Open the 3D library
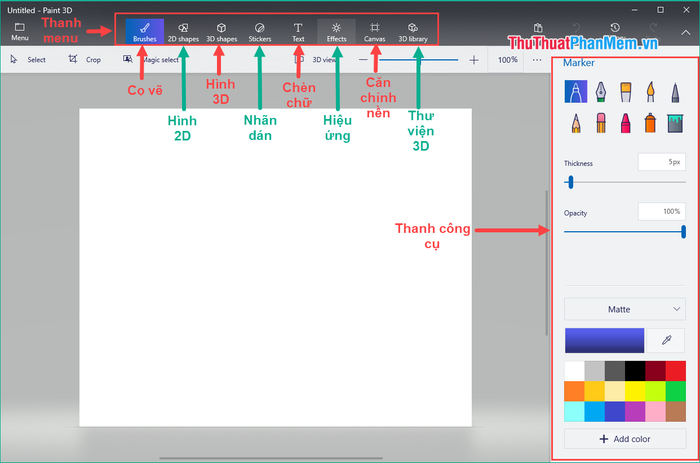Image resolution: width=700 pixels, height=463 pixels. [x=413, y=31]
